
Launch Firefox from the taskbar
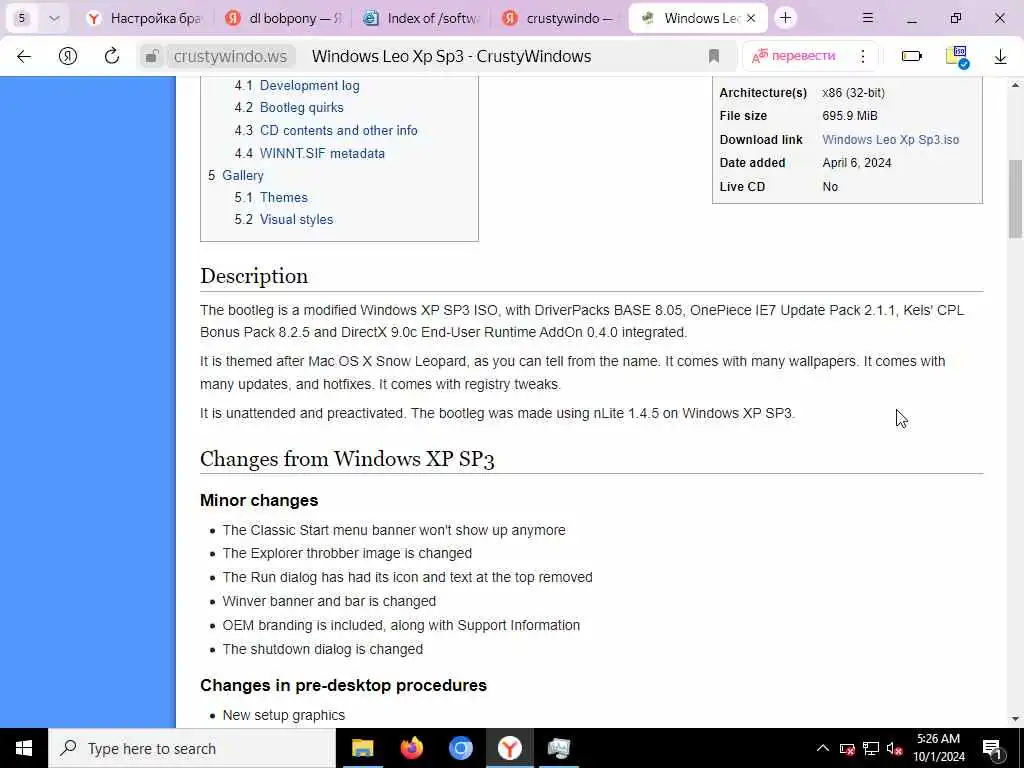411,748
